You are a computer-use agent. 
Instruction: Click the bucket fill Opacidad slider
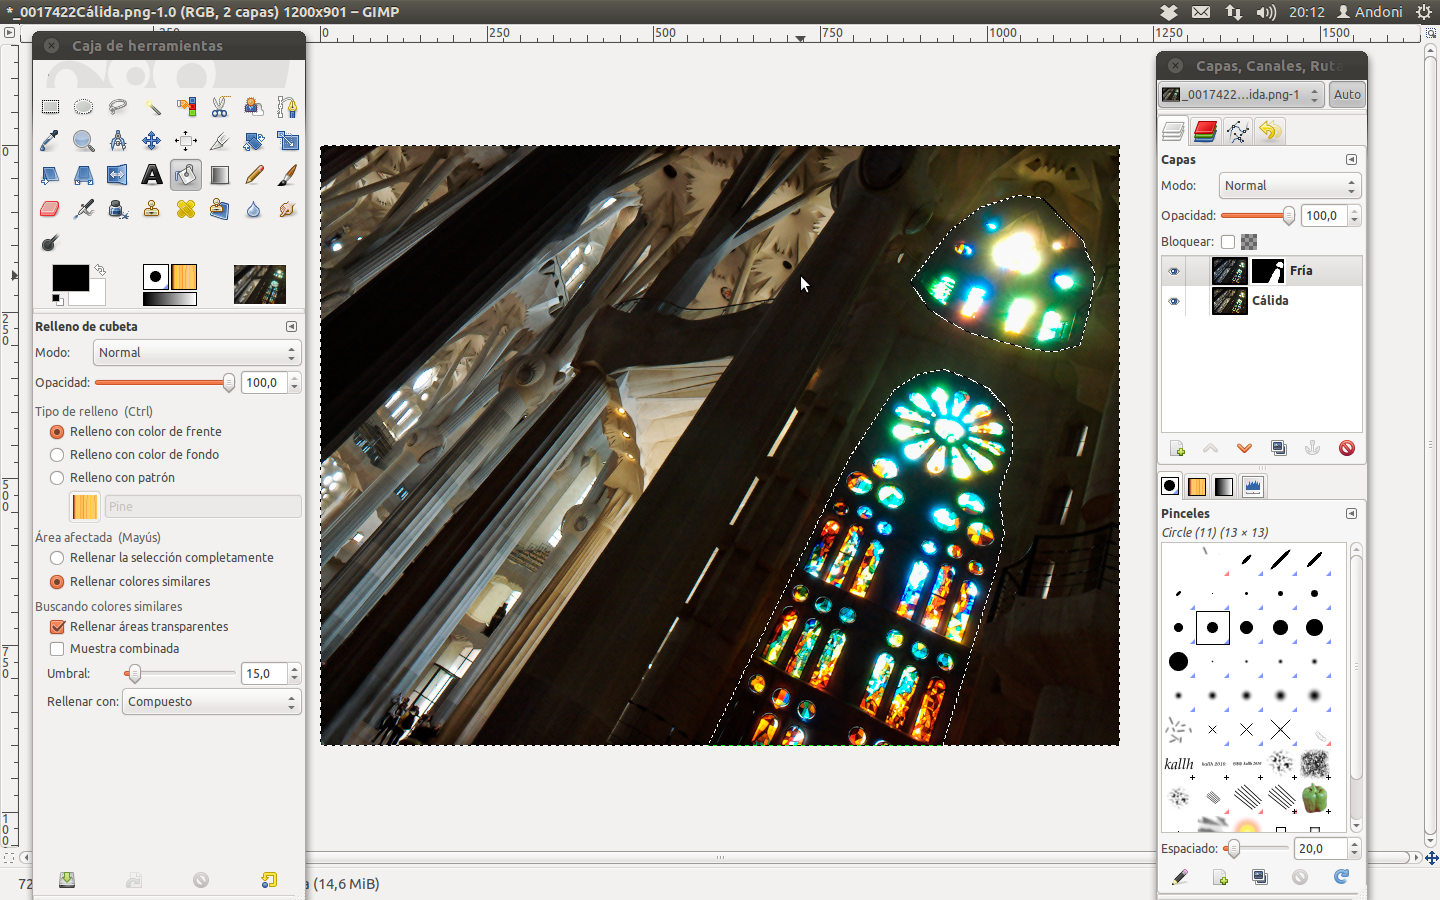point(165,383)
